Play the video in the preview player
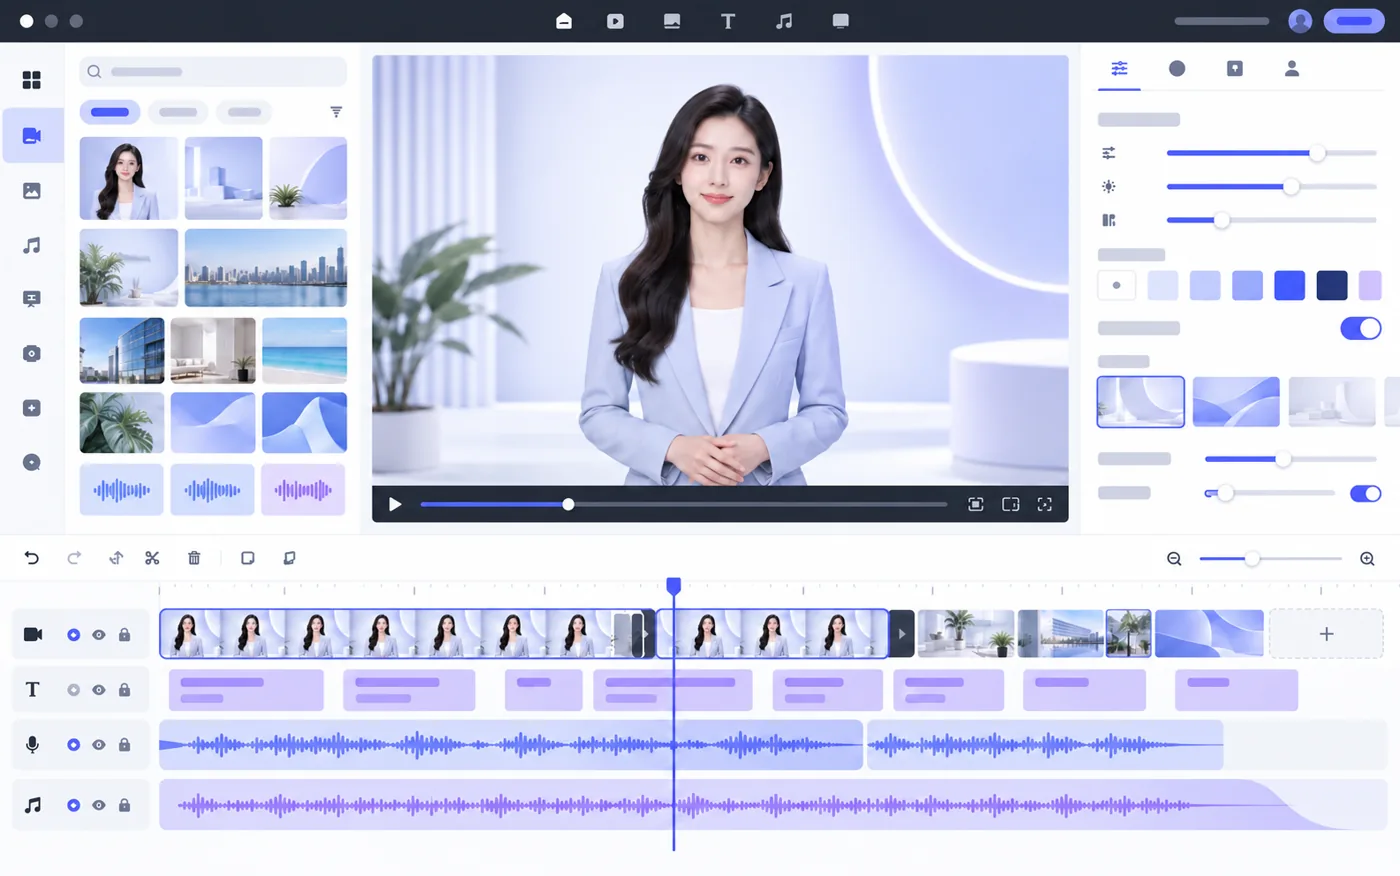The image size is (1400, 876). point(395,505)
